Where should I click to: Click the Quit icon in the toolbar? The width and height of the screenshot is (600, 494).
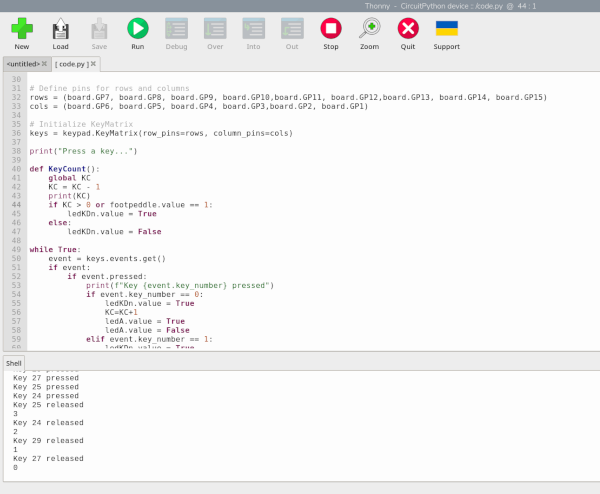pos(408,29)
